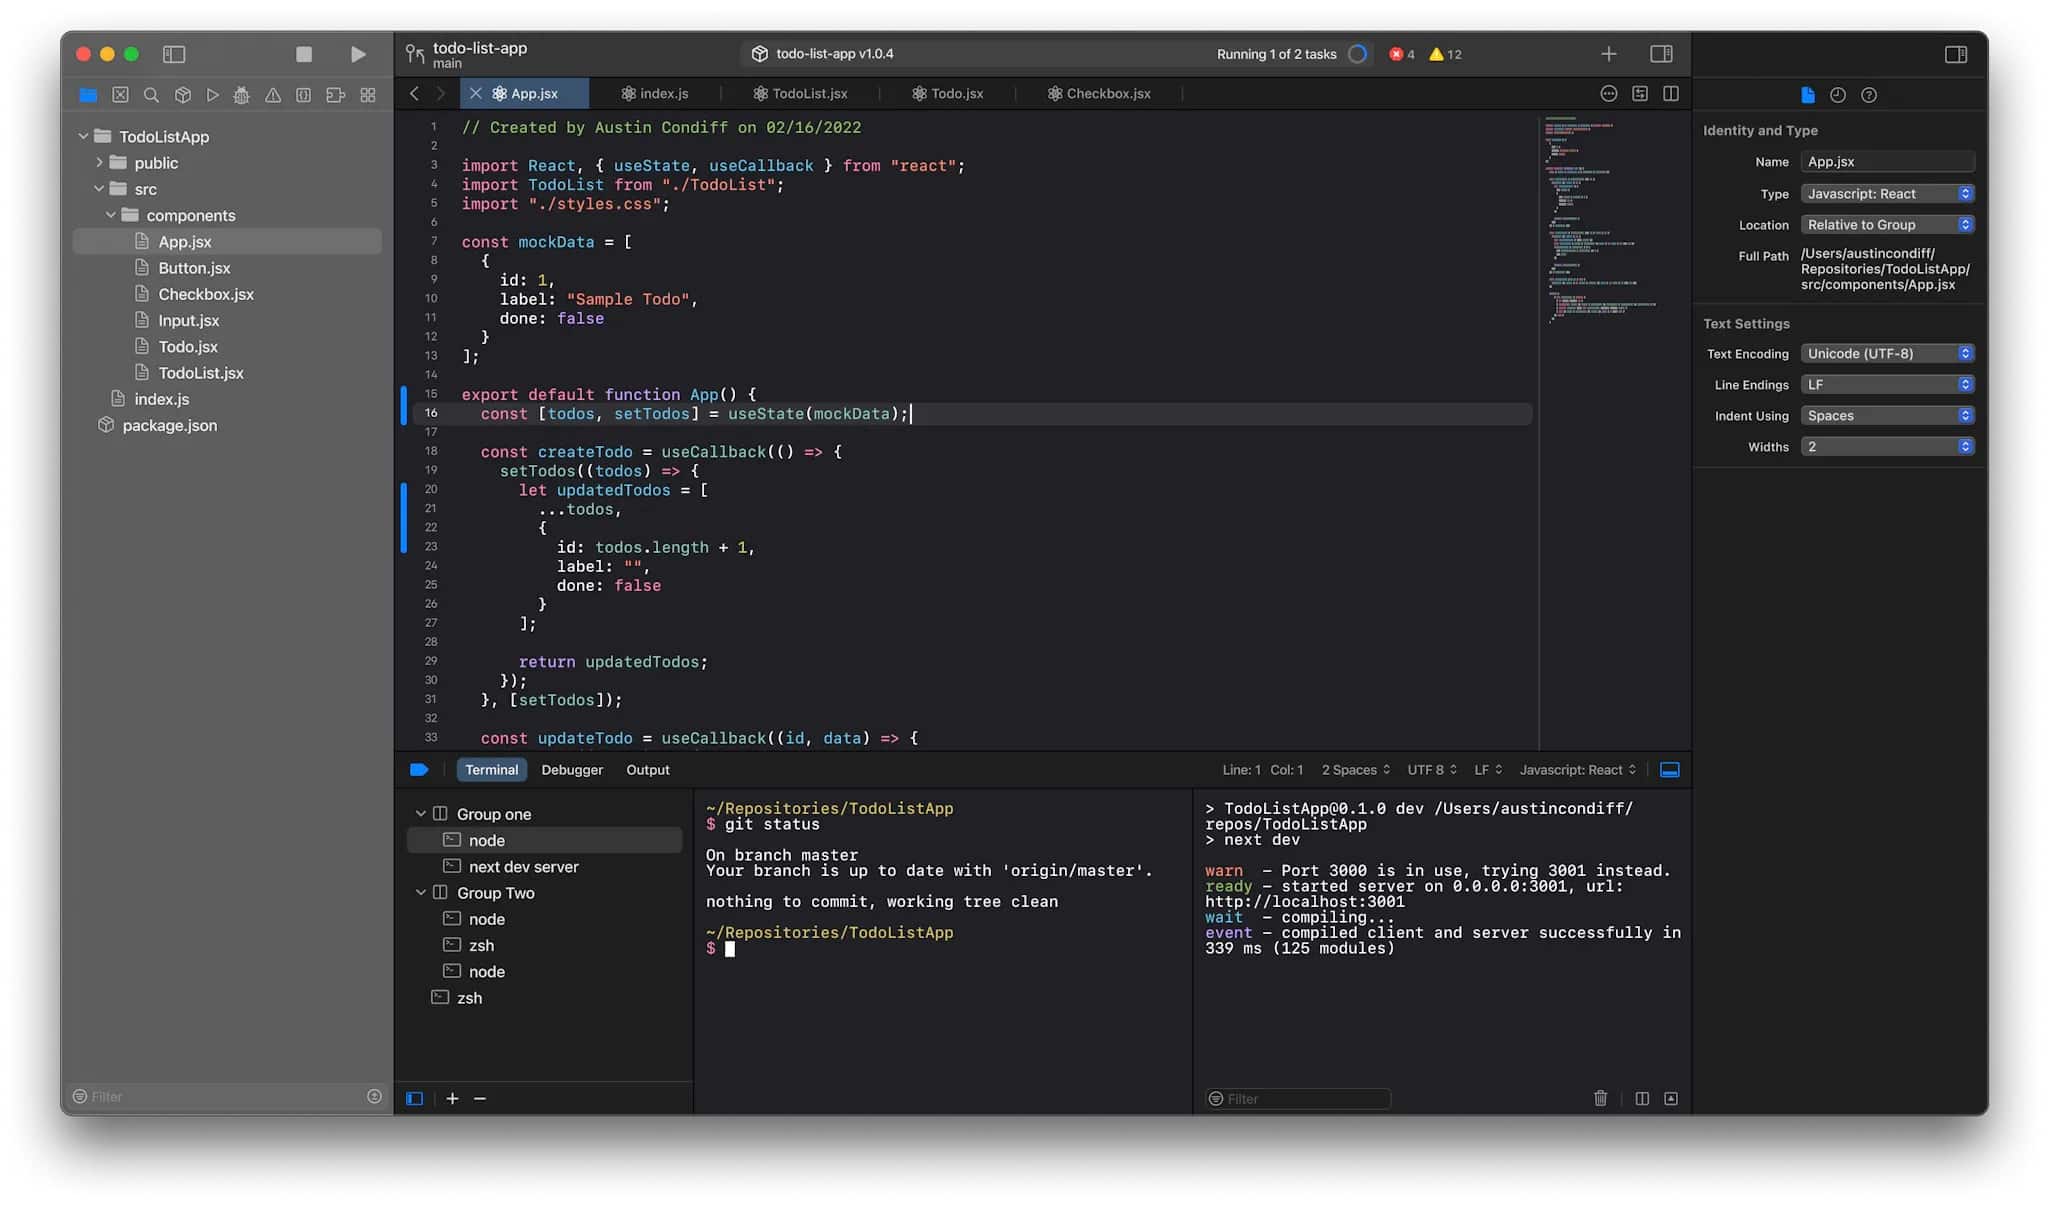
Task: Click the Name field containing App.jsx
Action: pyautogui.click(x=1887, y=162)
